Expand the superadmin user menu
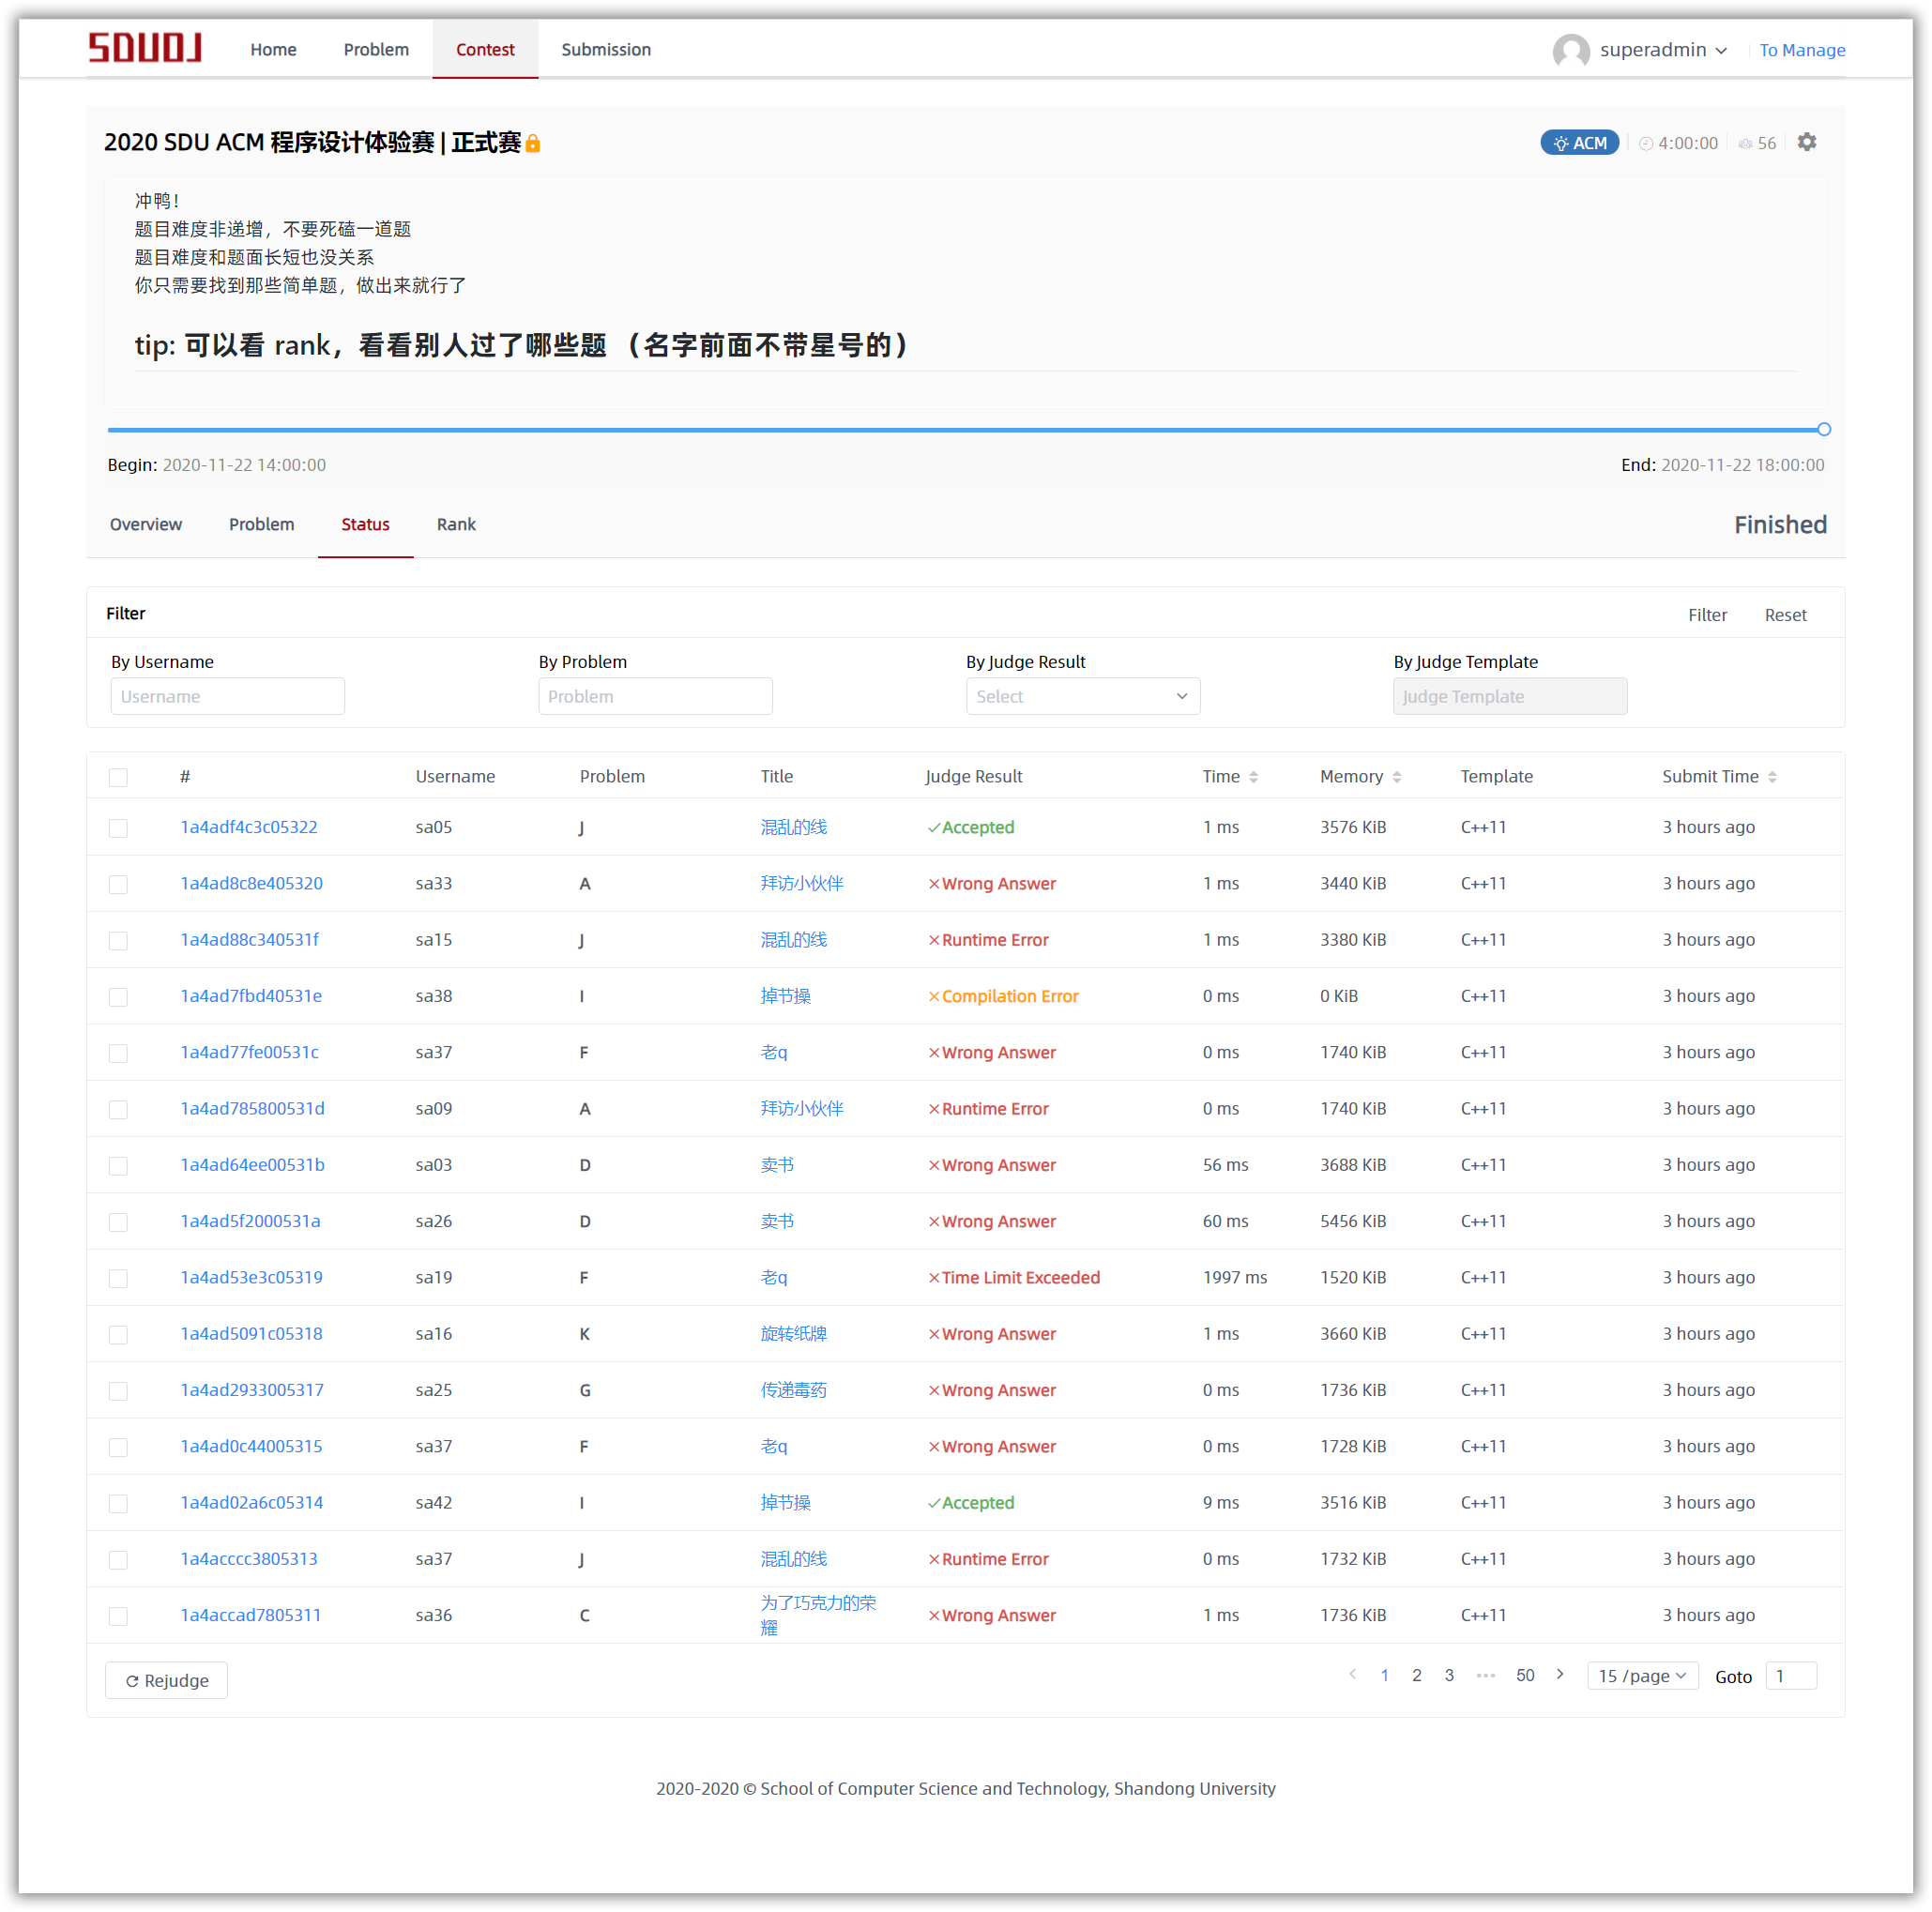This screenshot has height=1912, width=1932. pos(1662,50)
